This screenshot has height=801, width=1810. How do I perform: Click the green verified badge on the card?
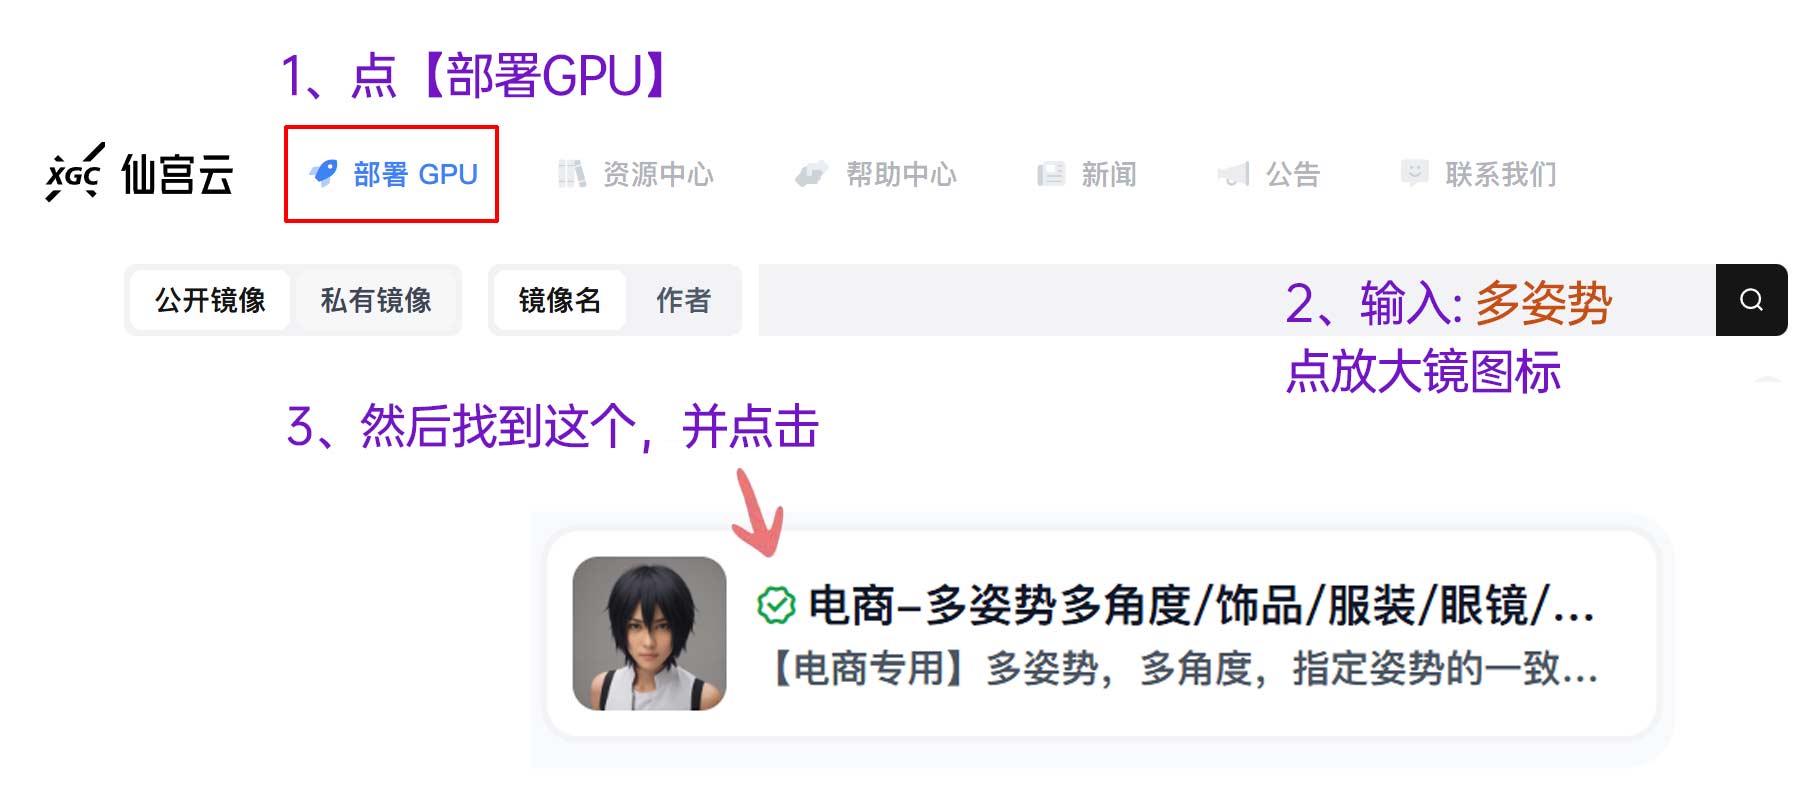coord(776,605)
